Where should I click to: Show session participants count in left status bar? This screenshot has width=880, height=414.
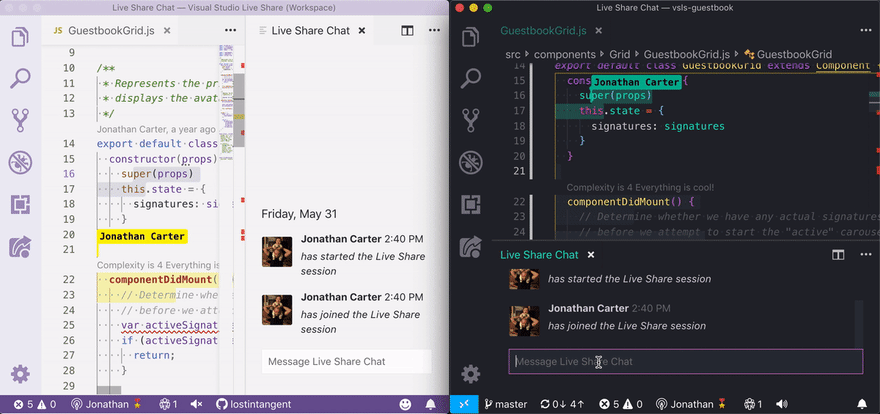click(168, 404)
